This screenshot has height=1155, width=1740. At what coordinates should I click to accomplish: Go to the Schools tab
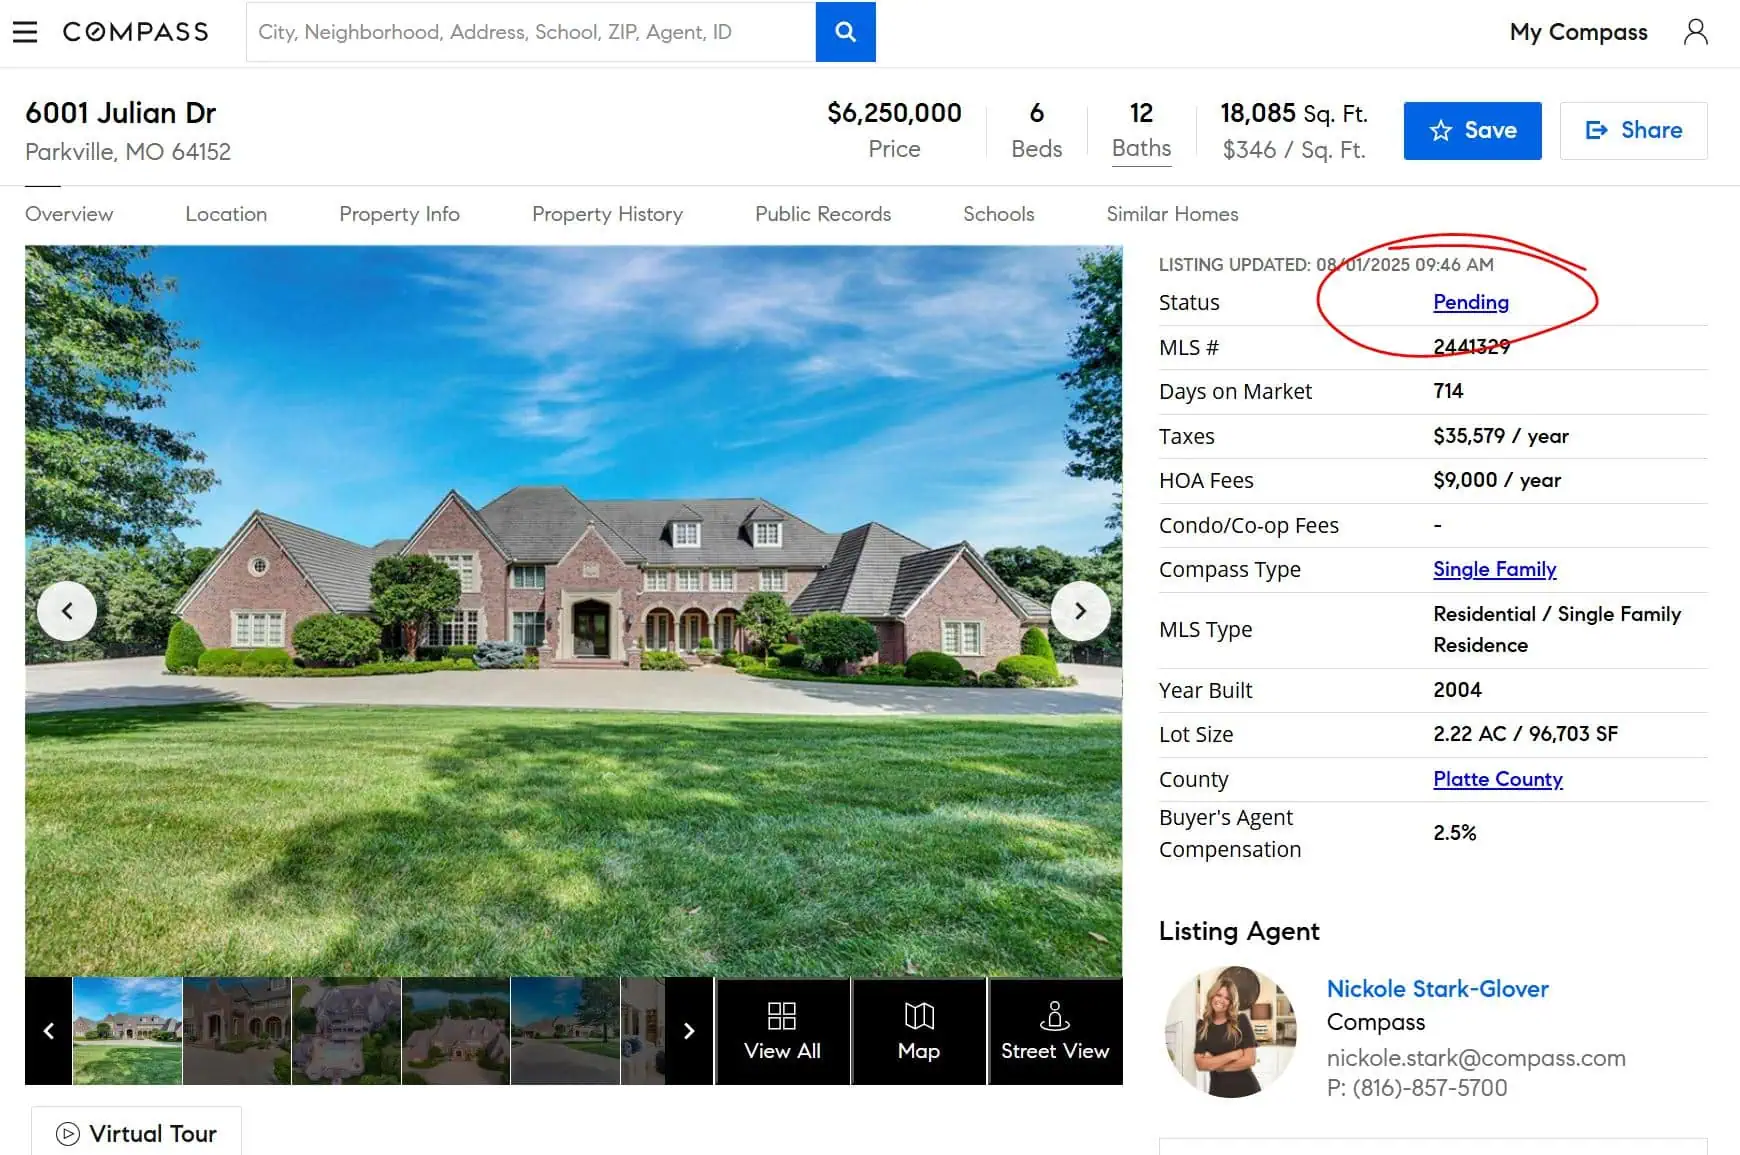click(998, 214)
